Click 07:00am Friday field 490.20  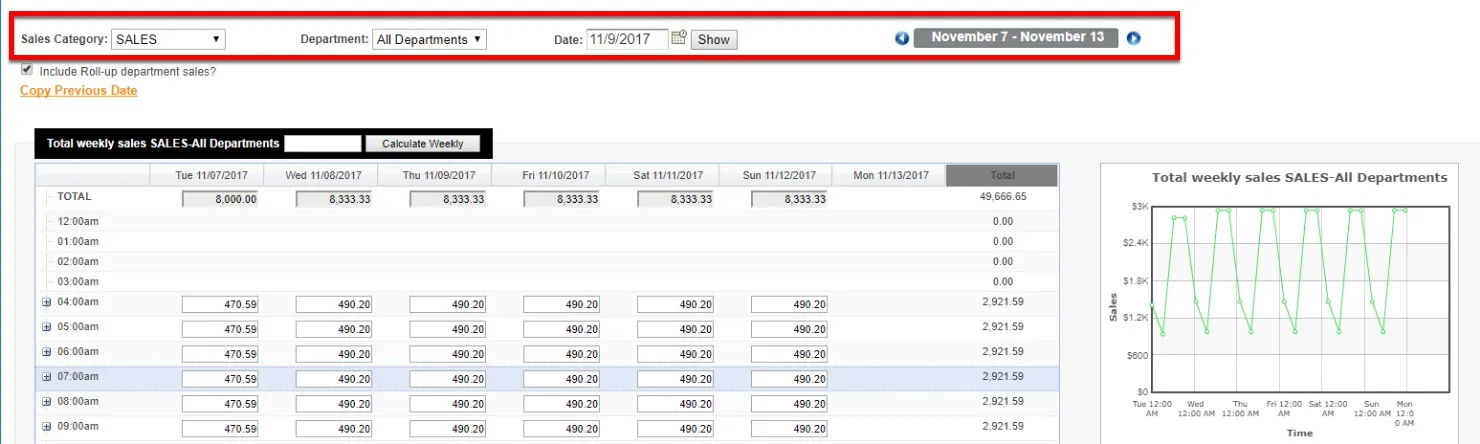pyautogui.click(x=562, y=379)
